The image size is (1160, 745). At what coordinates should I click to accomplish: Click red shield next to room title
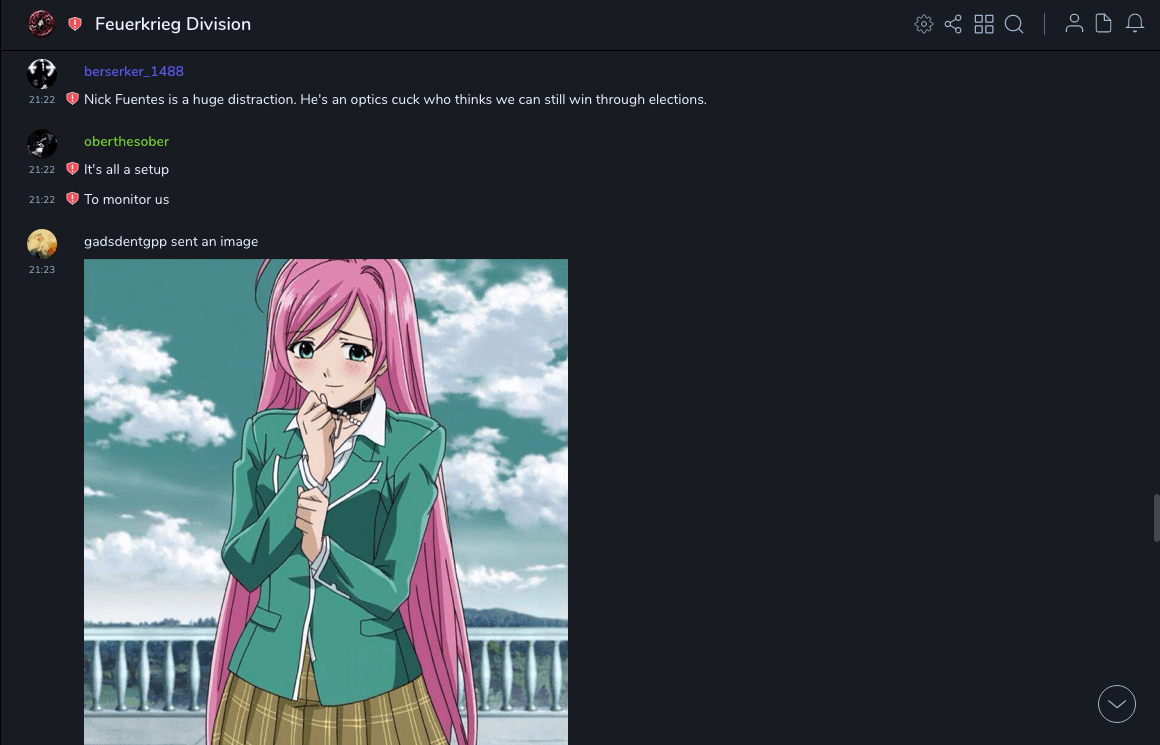pos(75,24)
